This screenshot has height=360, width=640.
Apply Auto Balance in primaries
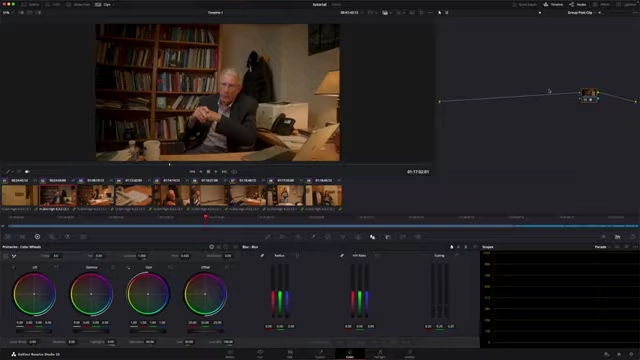click(x=6, y=256)
